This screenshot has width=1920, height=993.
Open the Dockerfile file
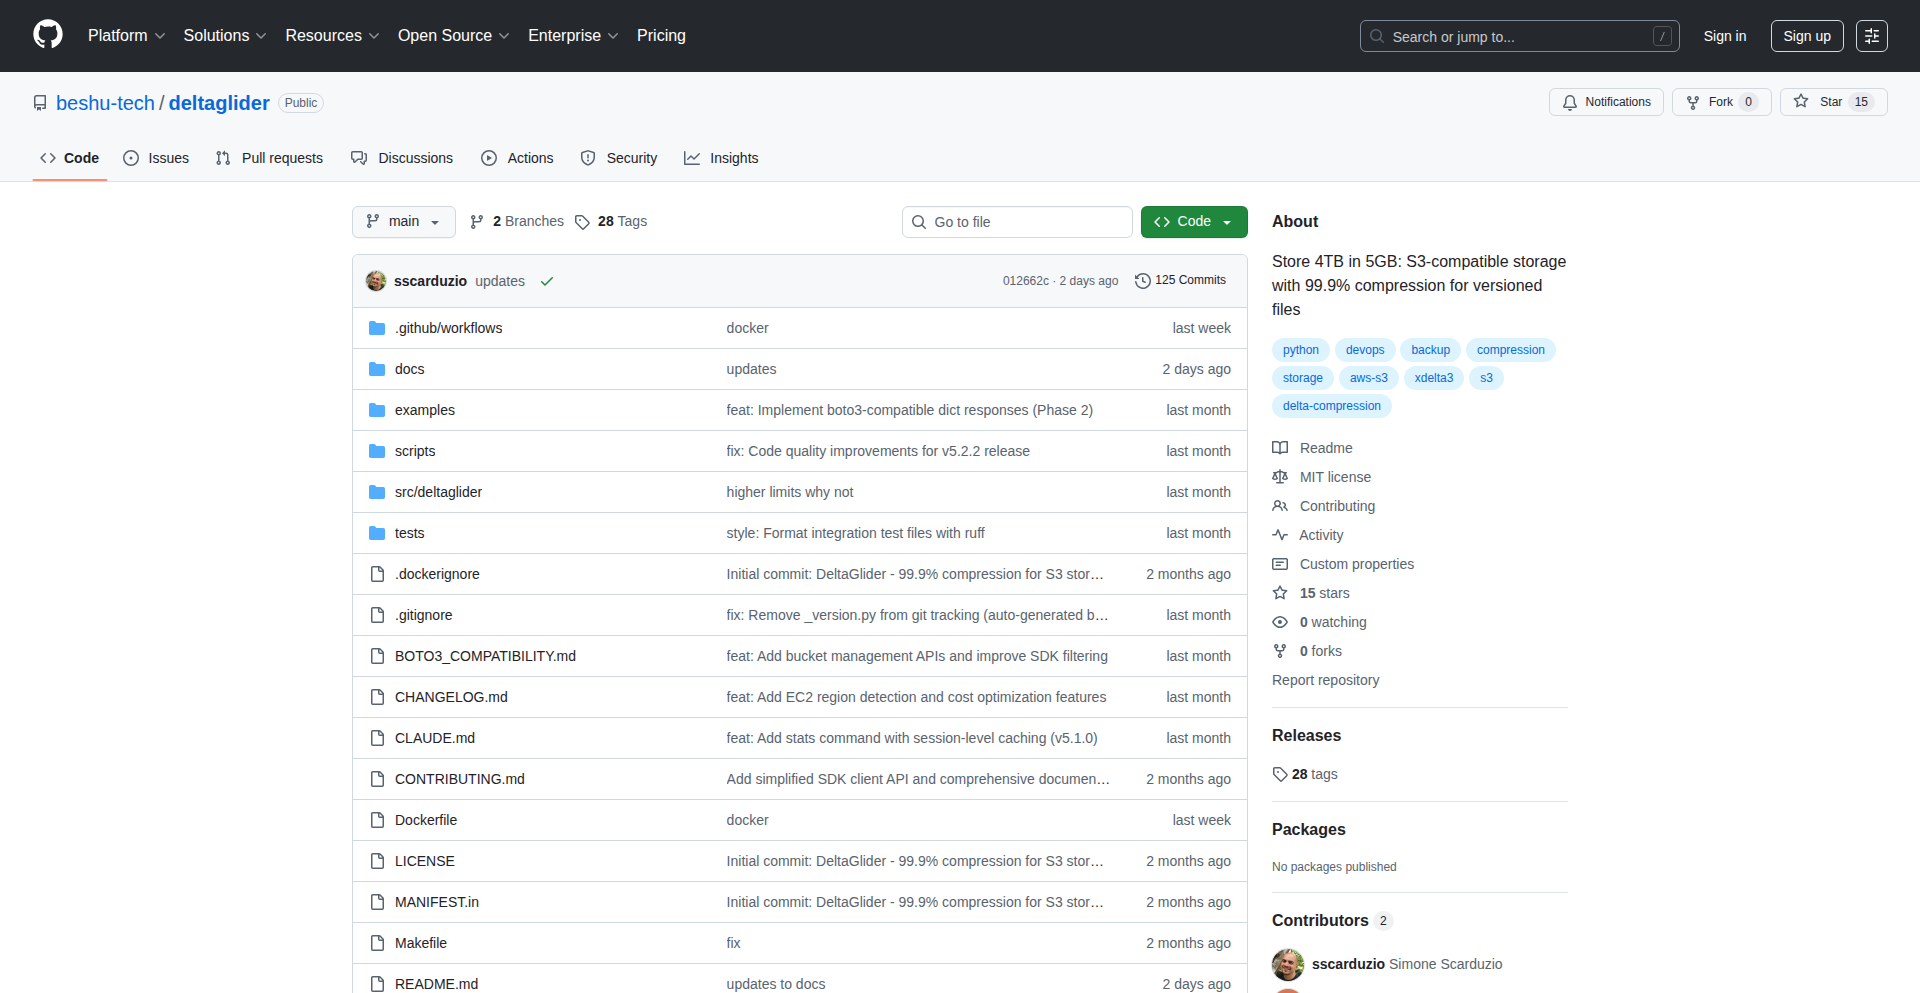(426, 820)
